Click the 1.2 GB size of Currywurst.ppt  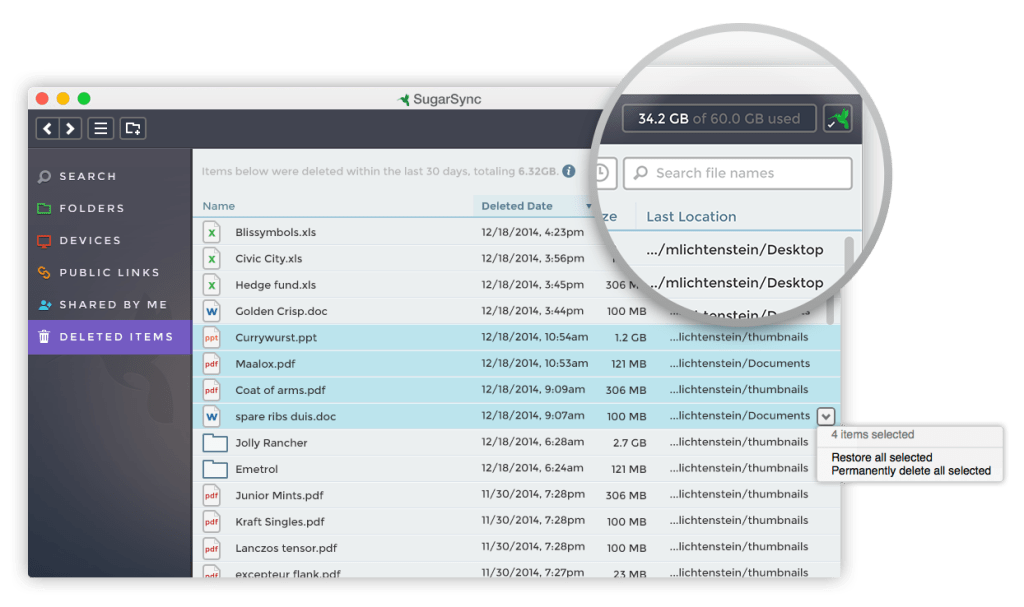coord(630,338)
